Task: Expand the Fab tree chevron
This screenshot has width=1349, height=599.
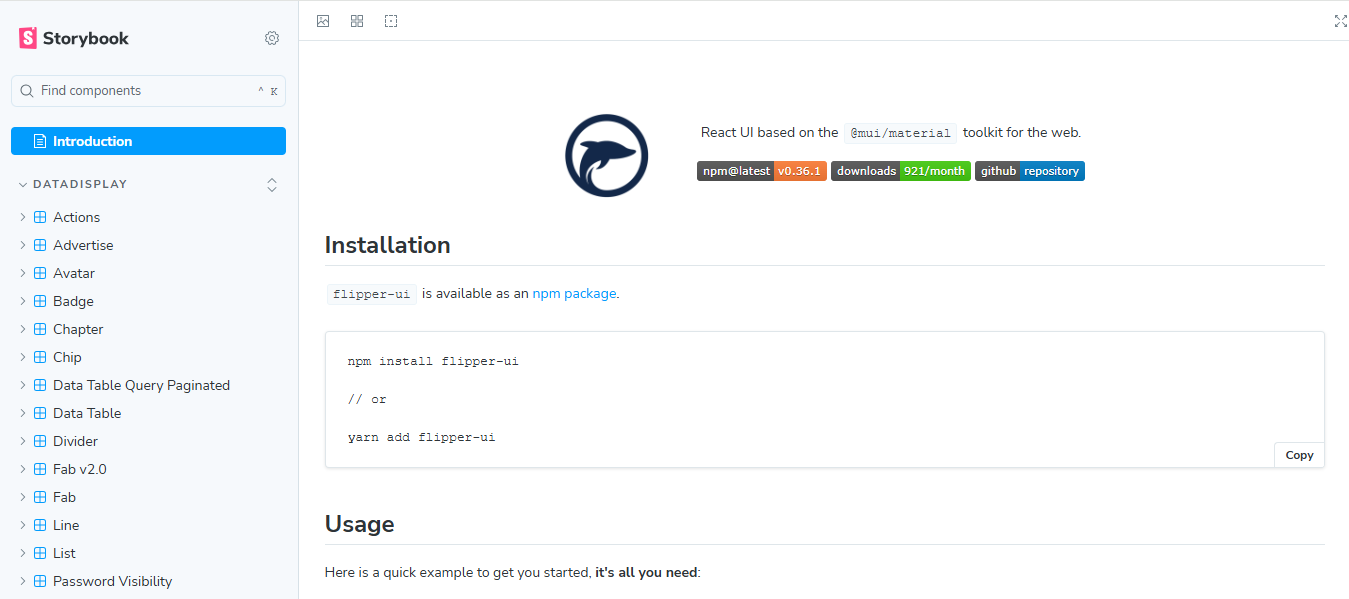Action: click(x=22, y=497)
